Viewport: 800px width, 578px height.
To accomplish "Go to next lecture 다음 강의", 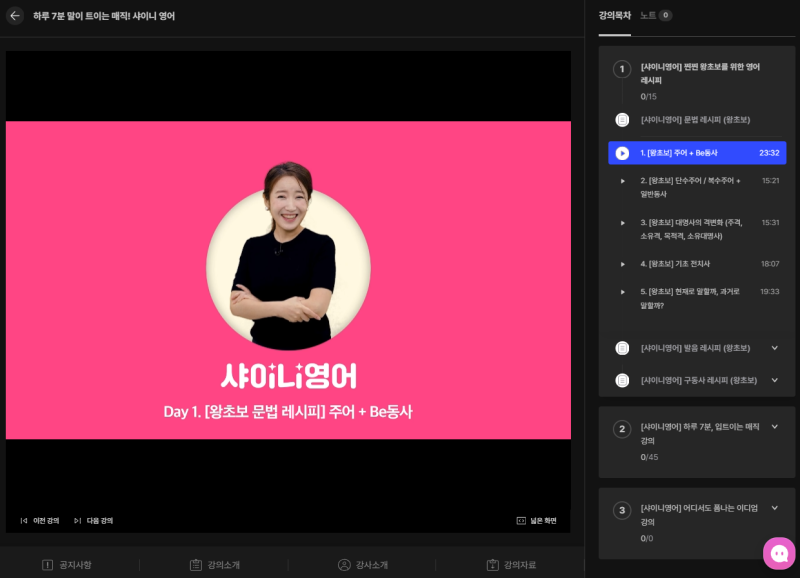I will coord(93,521).
